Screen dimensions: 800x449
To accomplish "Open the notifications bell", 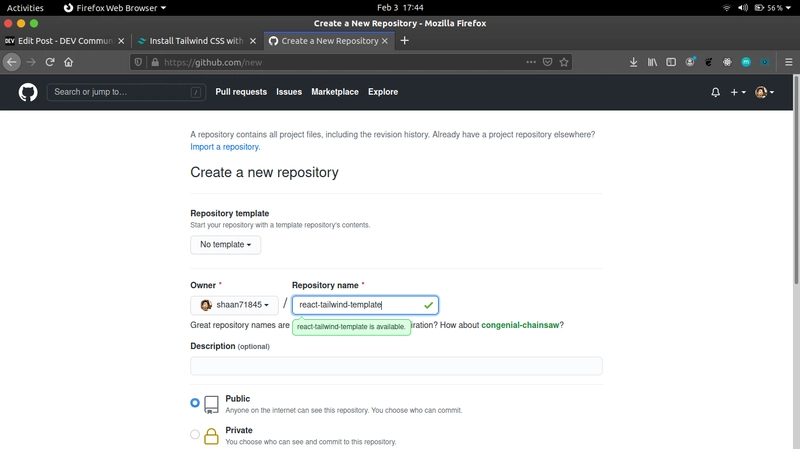I will coord(715,92).
